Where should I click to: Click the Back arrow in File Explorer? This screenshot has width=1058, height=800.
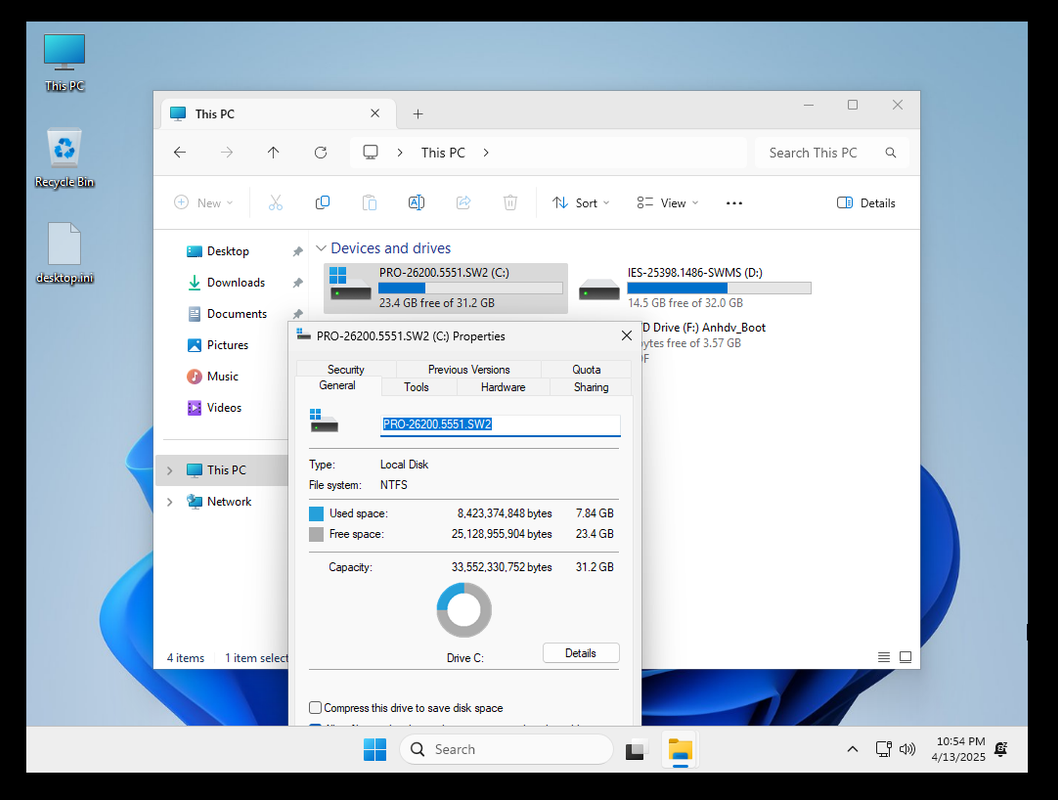point(179,152)
